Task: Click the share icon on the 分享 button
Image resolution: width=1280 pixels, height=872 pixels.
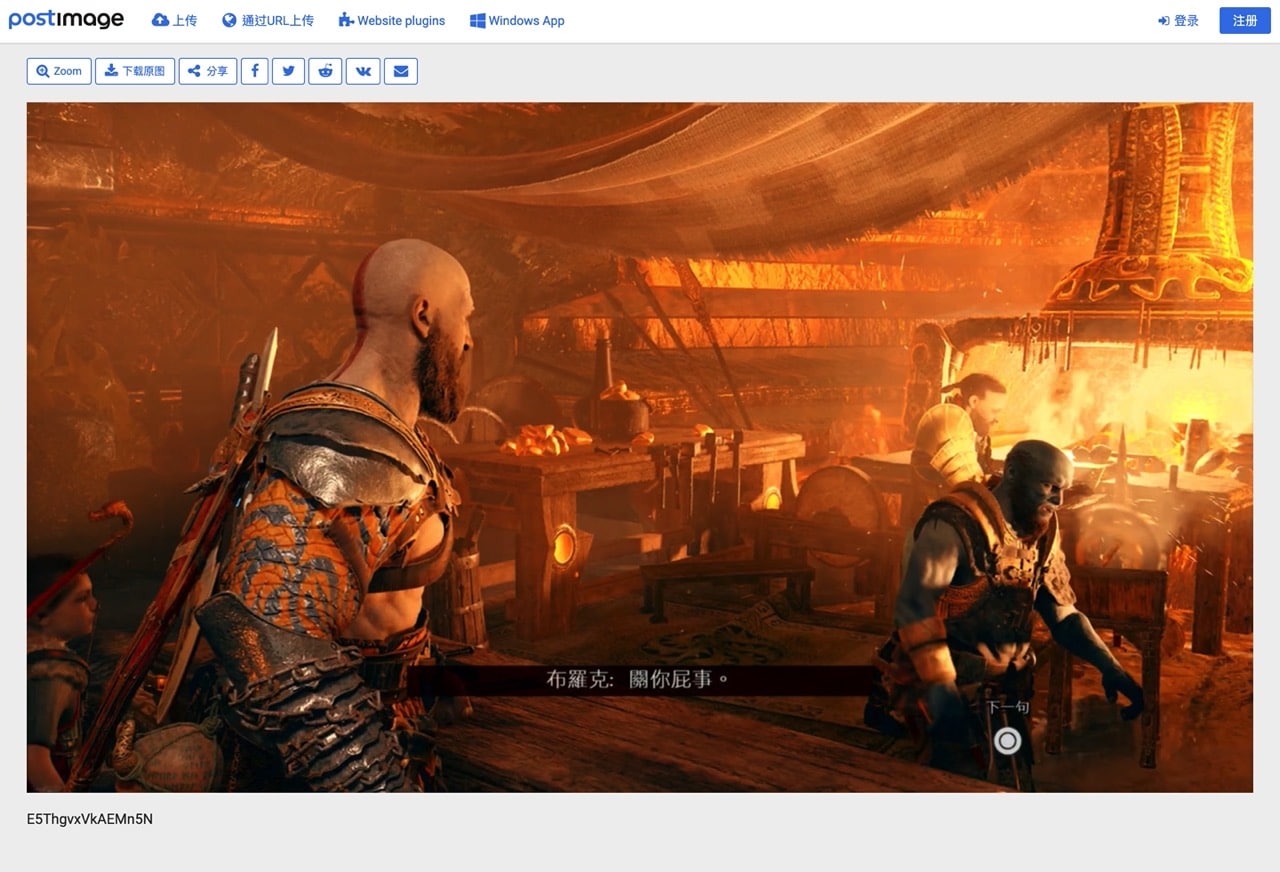Action: [196, 71]
